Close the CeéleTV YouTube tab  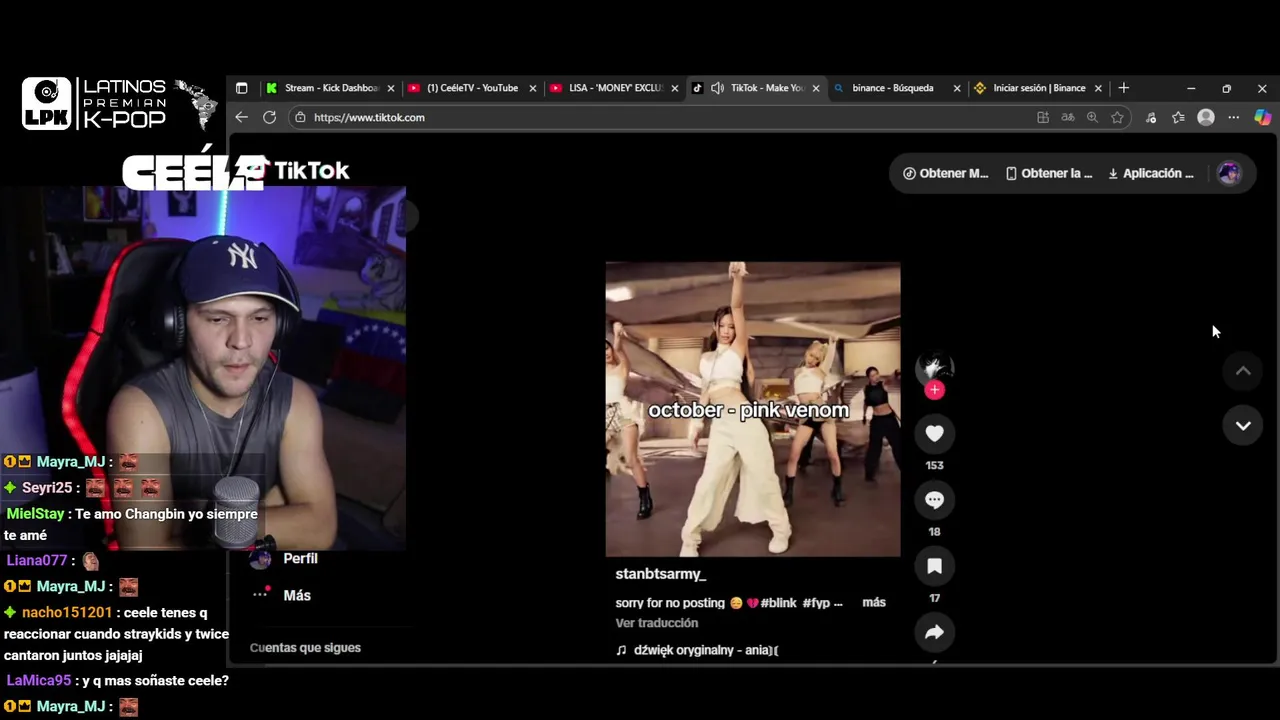(533, 88)
